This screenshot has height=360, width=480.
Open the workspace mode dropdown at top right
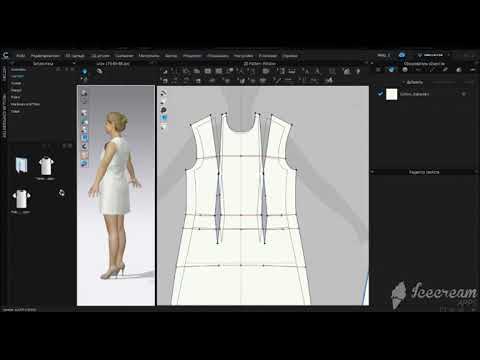coord(433,55)
